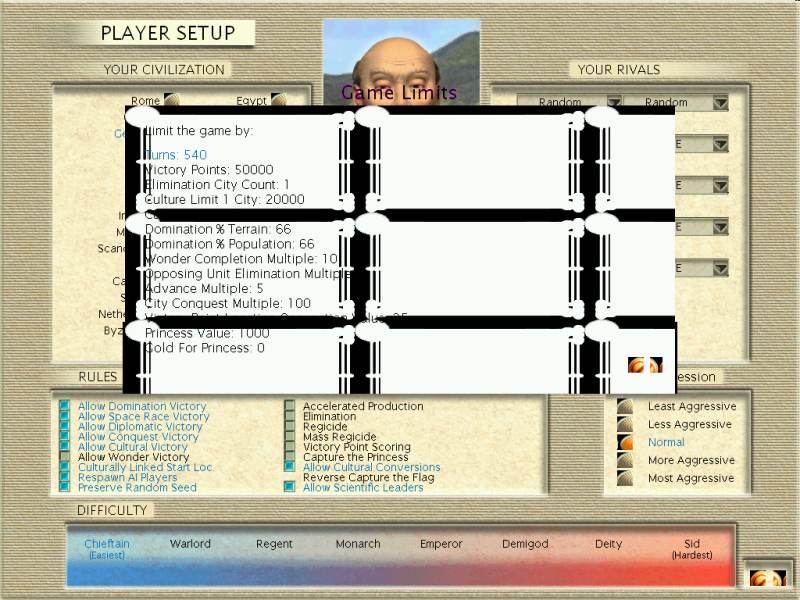Click the Victory Points: 50000 entry
The height and width of the screenshot is (600, 800).
(208, 170)
